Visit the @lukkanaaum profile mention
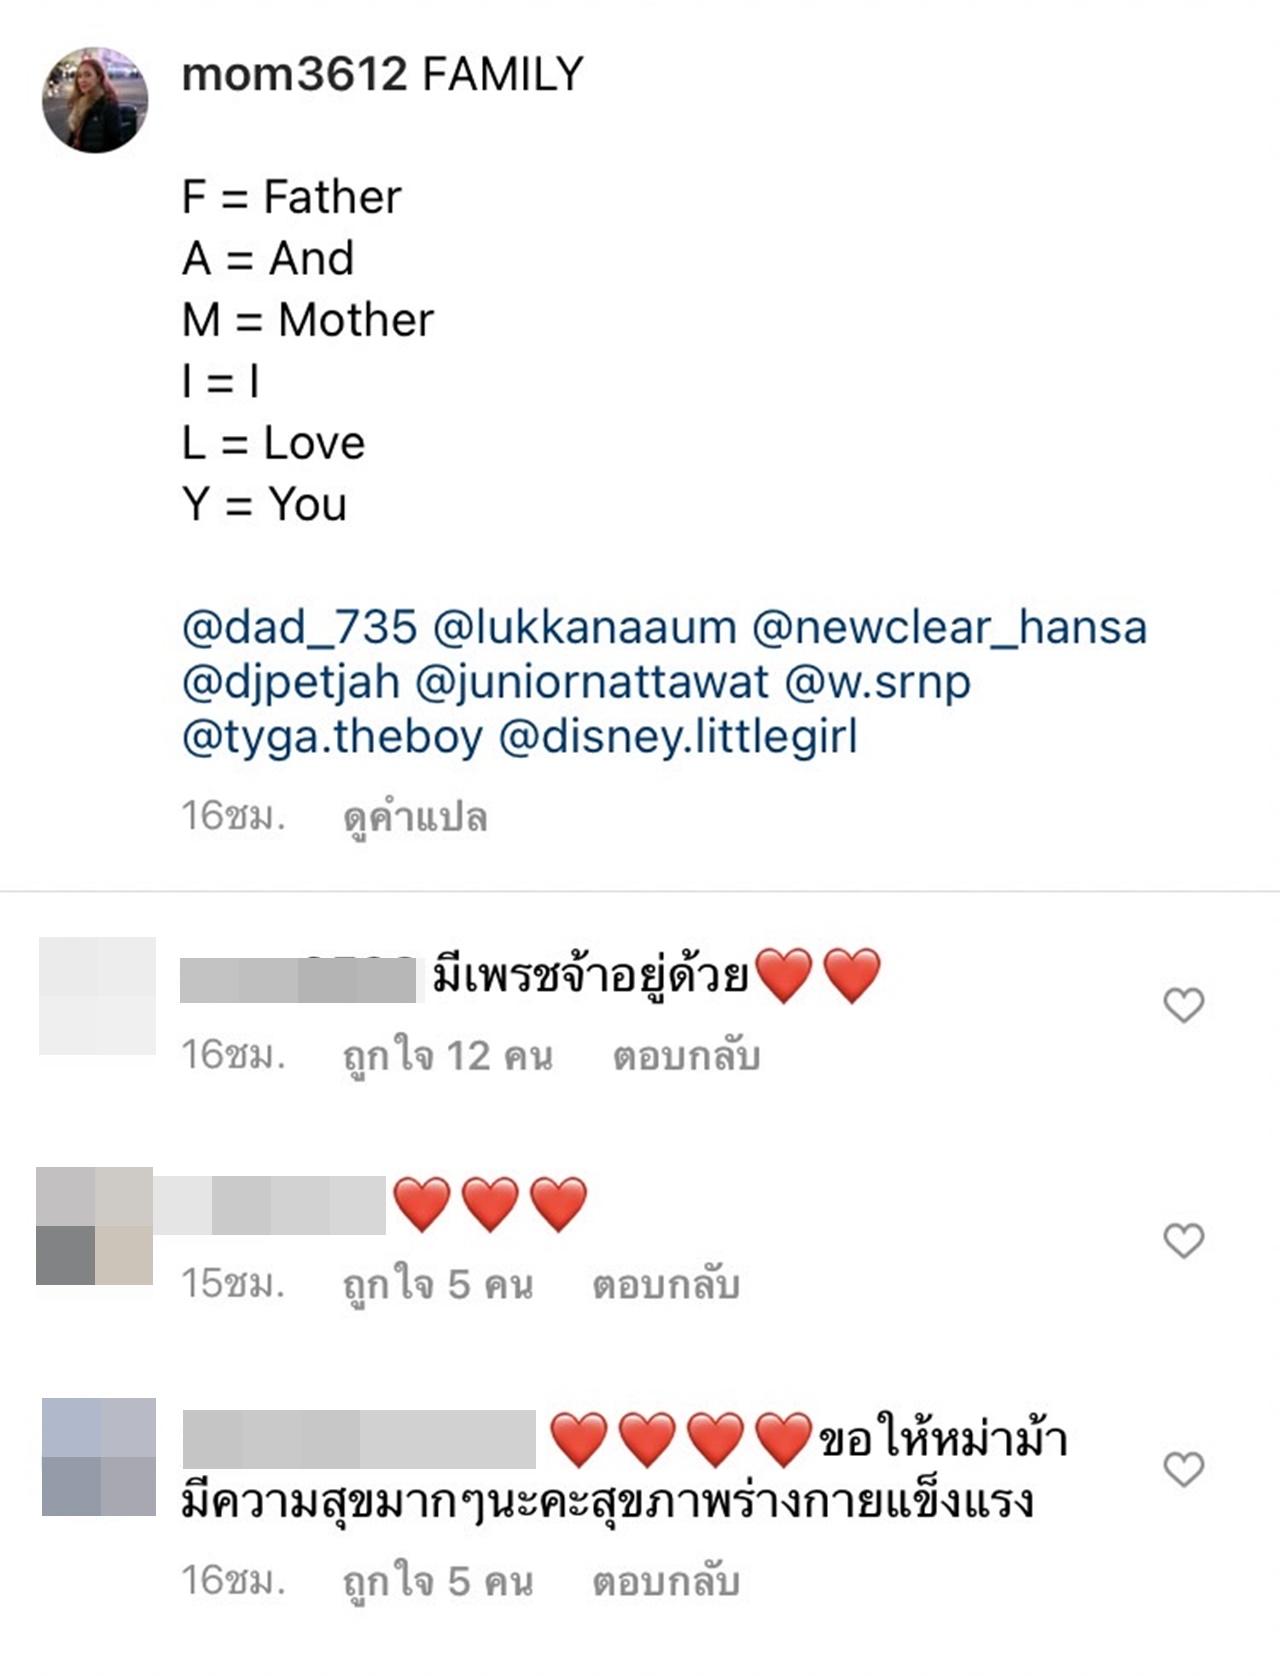 585,628
